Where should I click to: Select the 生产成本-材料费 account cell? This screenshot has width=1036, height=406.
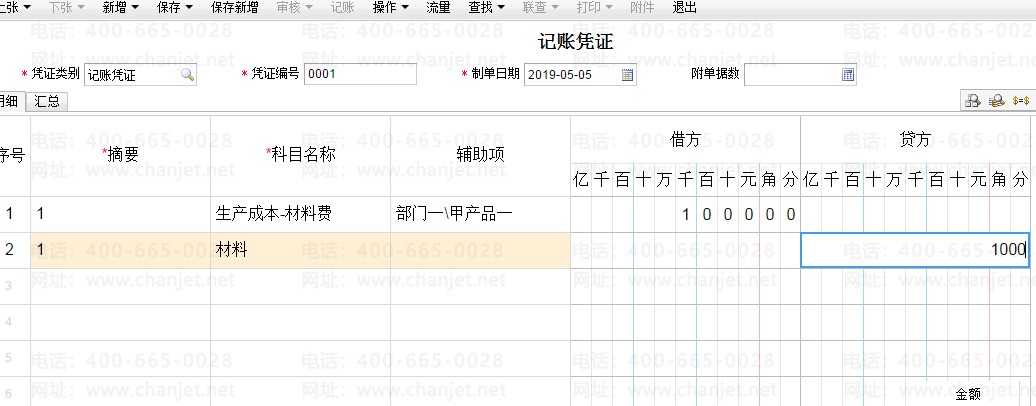coord(300,213)
